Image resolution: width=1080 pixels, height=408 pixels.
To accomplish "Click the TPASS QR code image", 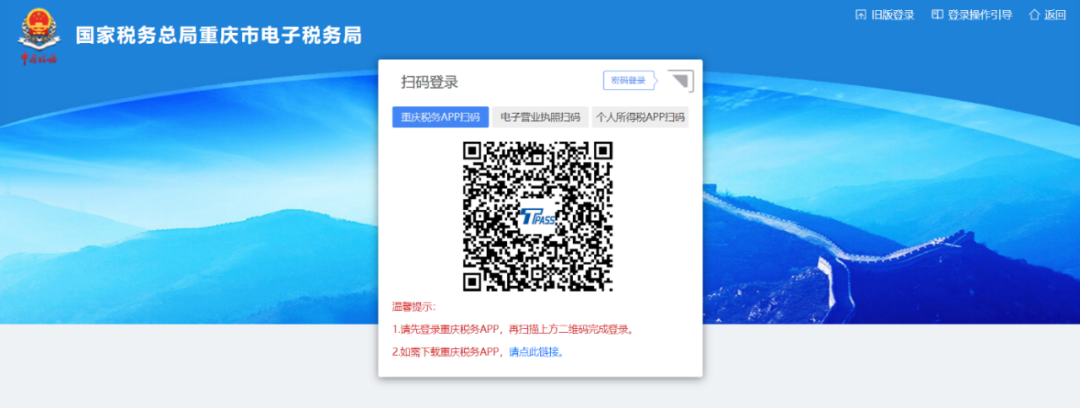I will click(538, 216).
